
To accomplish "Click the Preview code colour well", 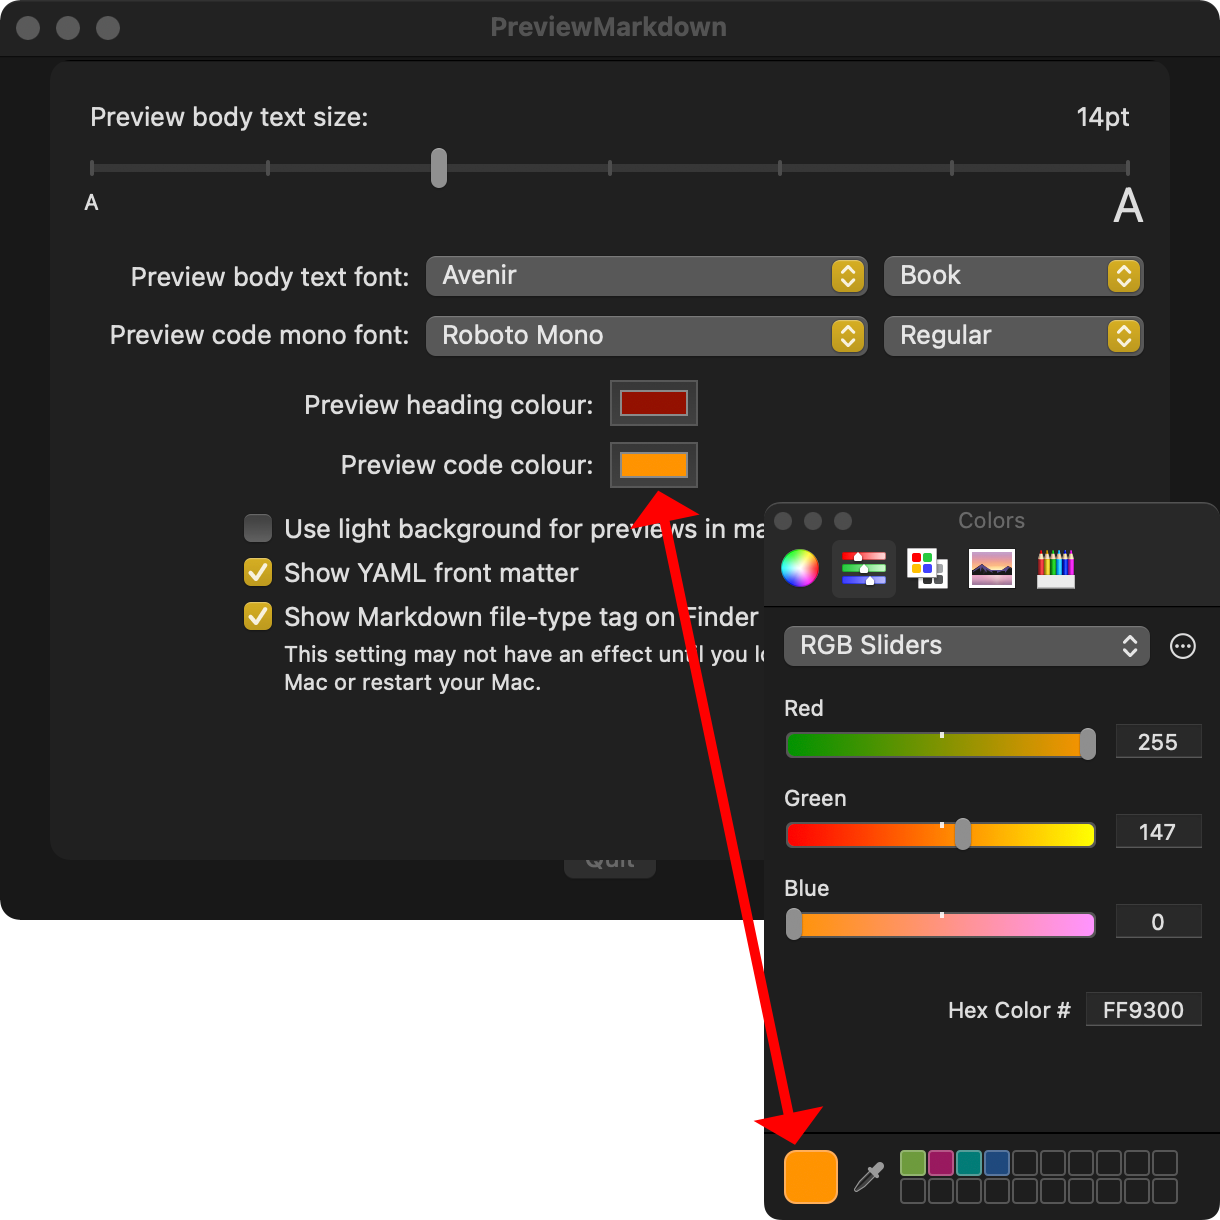I will coord(654,465).
